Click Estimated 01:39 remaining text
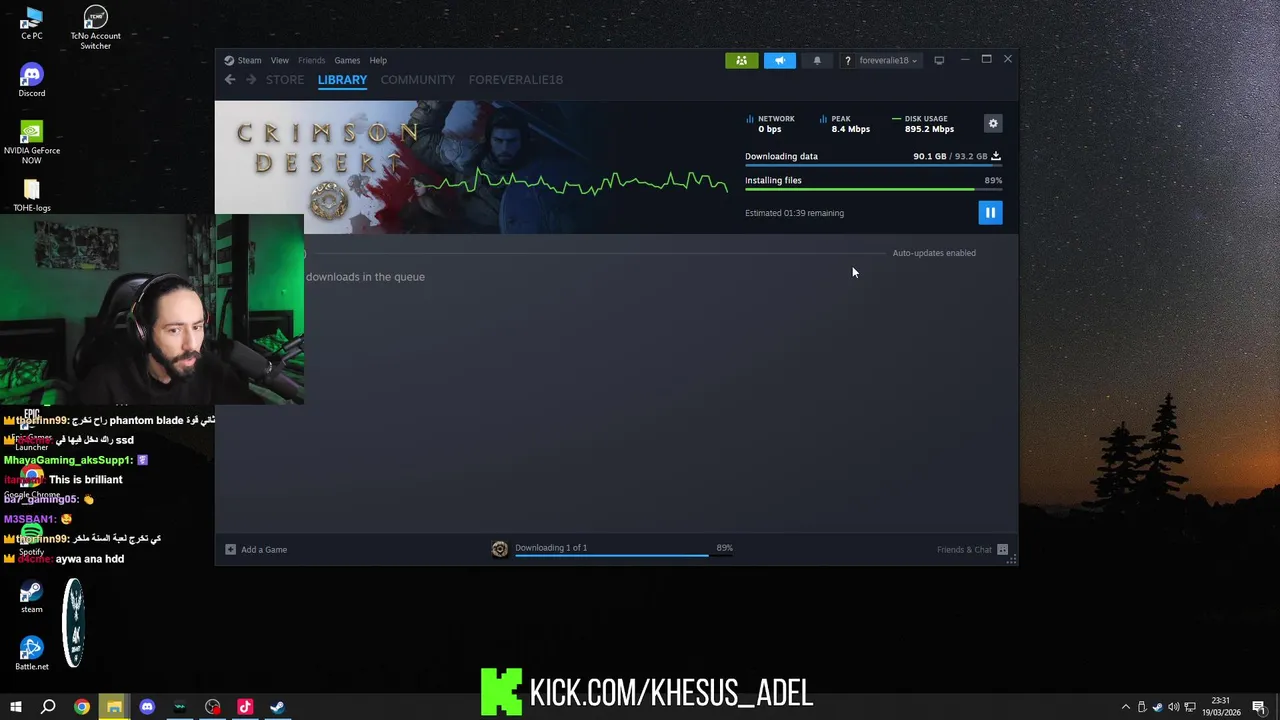The image size is (1280, 720). [x=794, y=213]
